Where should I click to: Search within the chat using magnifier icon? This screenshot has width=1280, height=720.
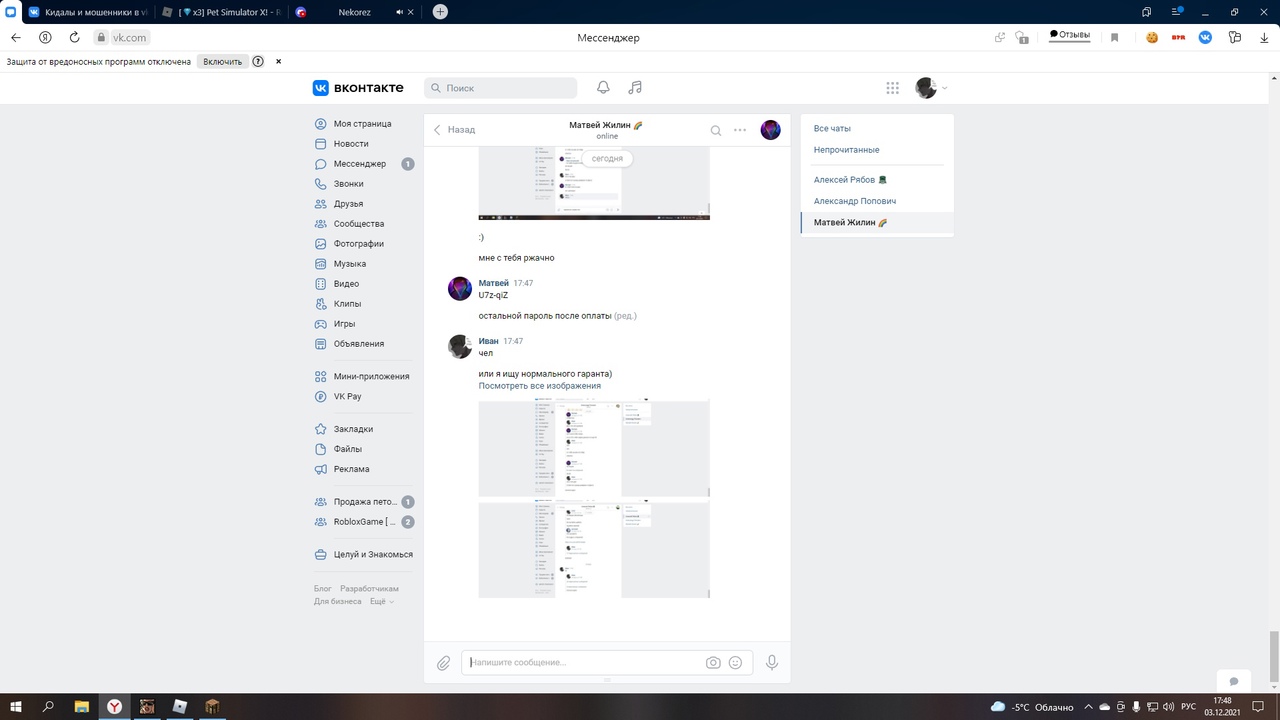point(716,130)
